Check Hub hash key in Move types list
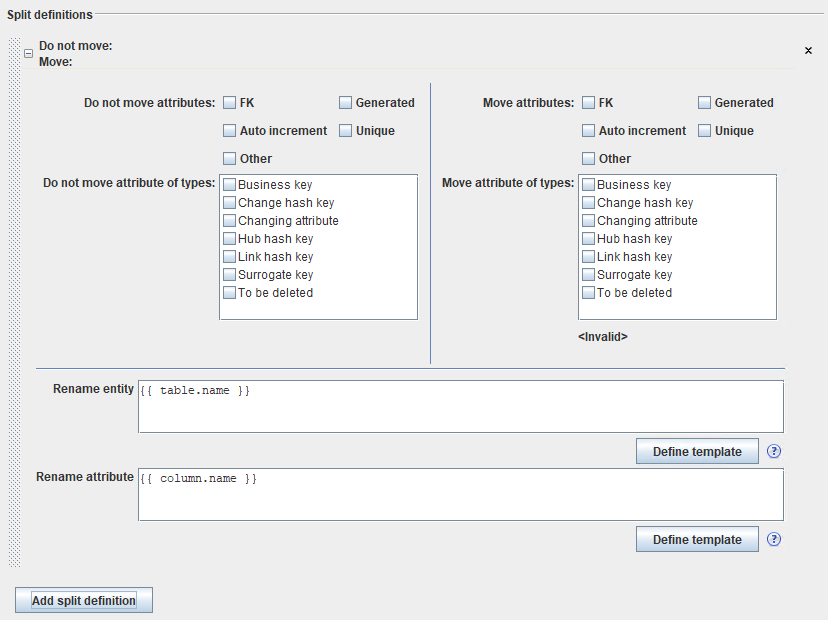This screenshot has height=620, width=828. click(x=589, y=239)
